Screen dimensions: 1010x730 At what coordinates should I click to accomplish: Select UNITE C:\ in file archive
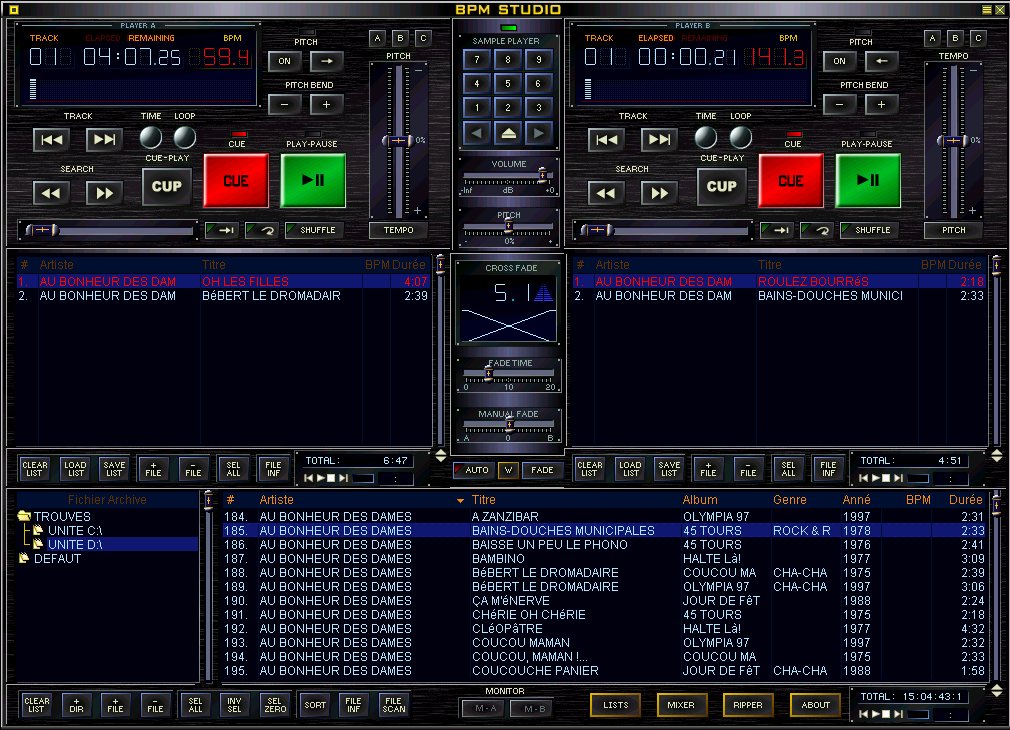75,531
